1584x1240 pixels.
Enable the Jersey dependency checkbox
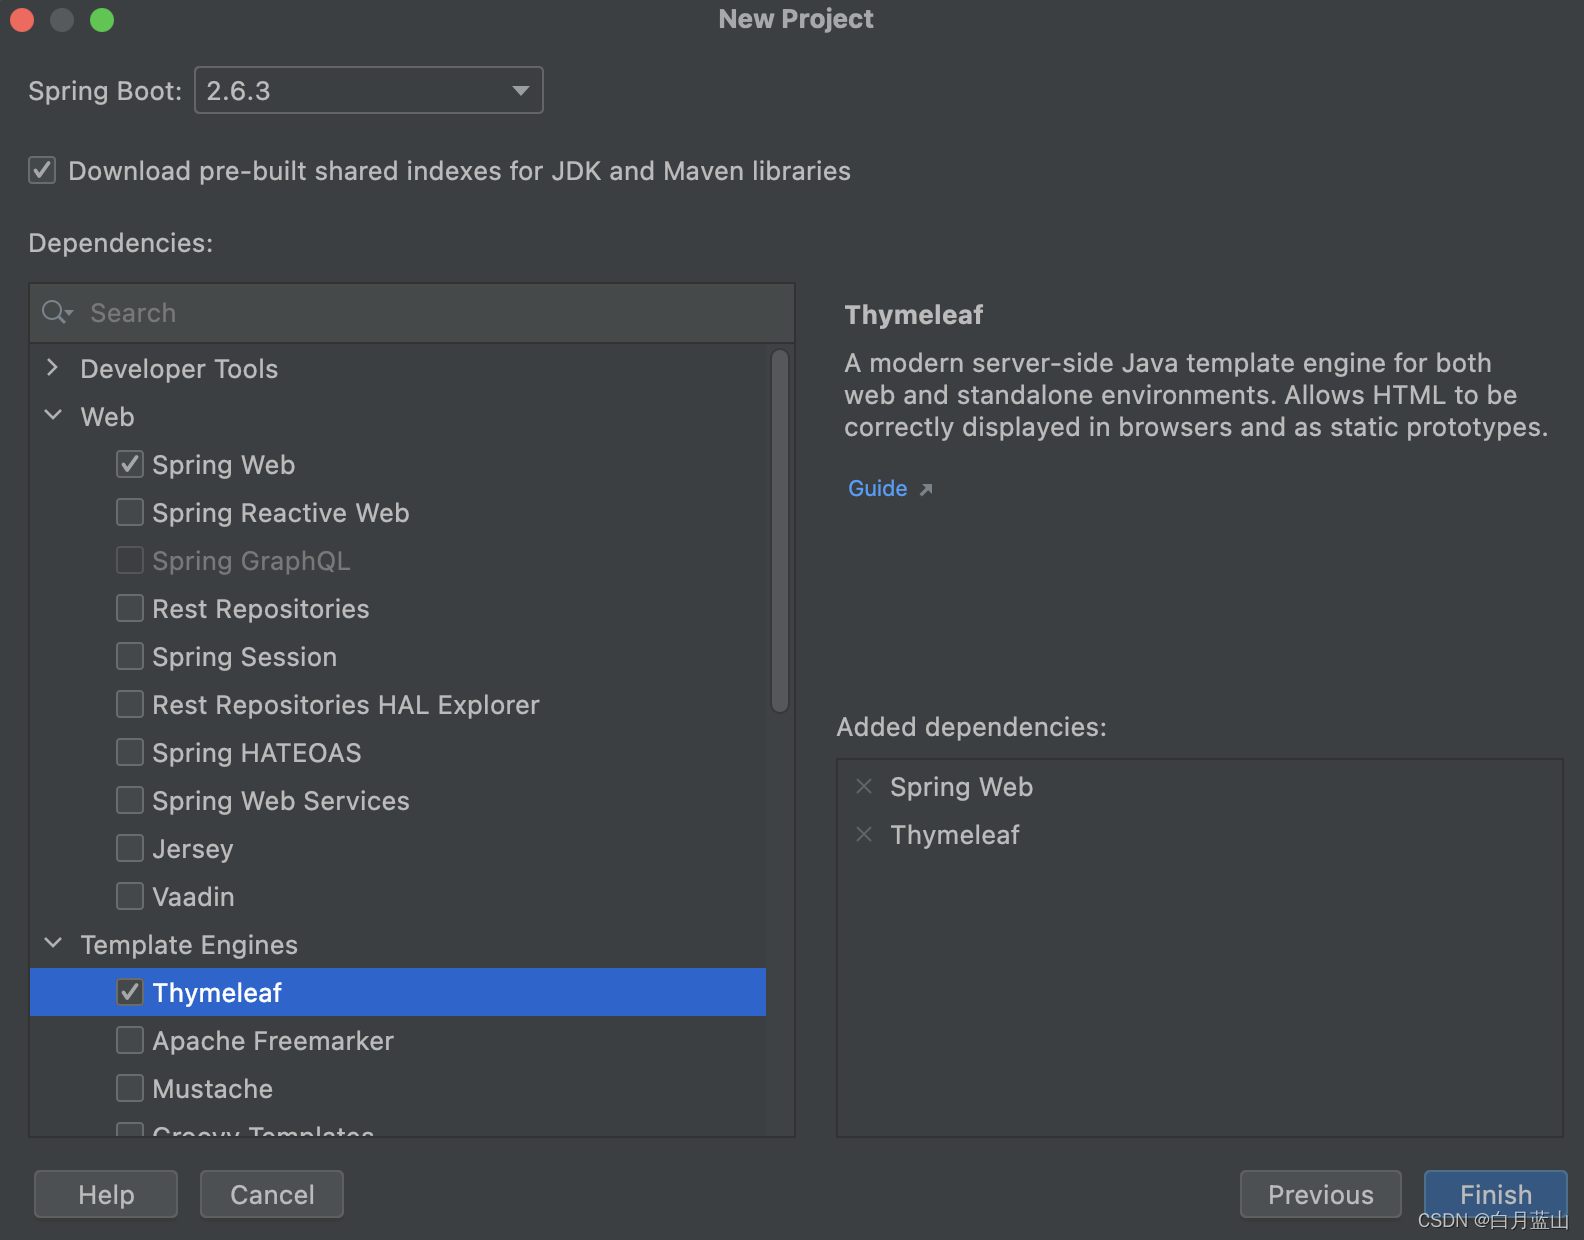(130, 849)
